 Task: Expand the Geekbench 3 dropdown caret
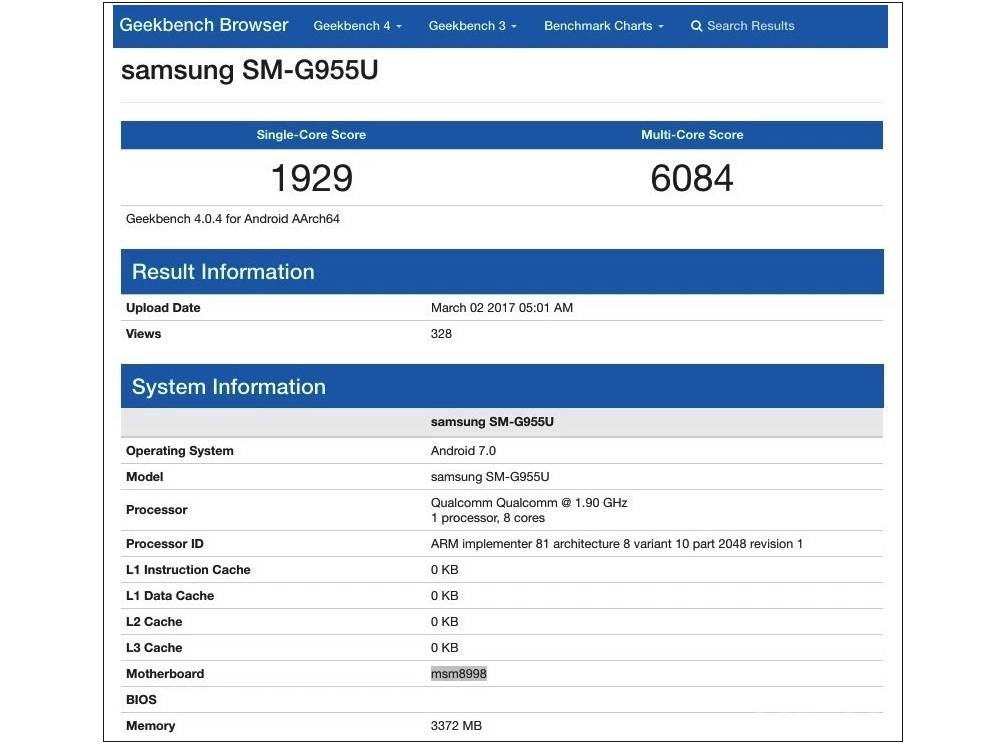point(513,27)
